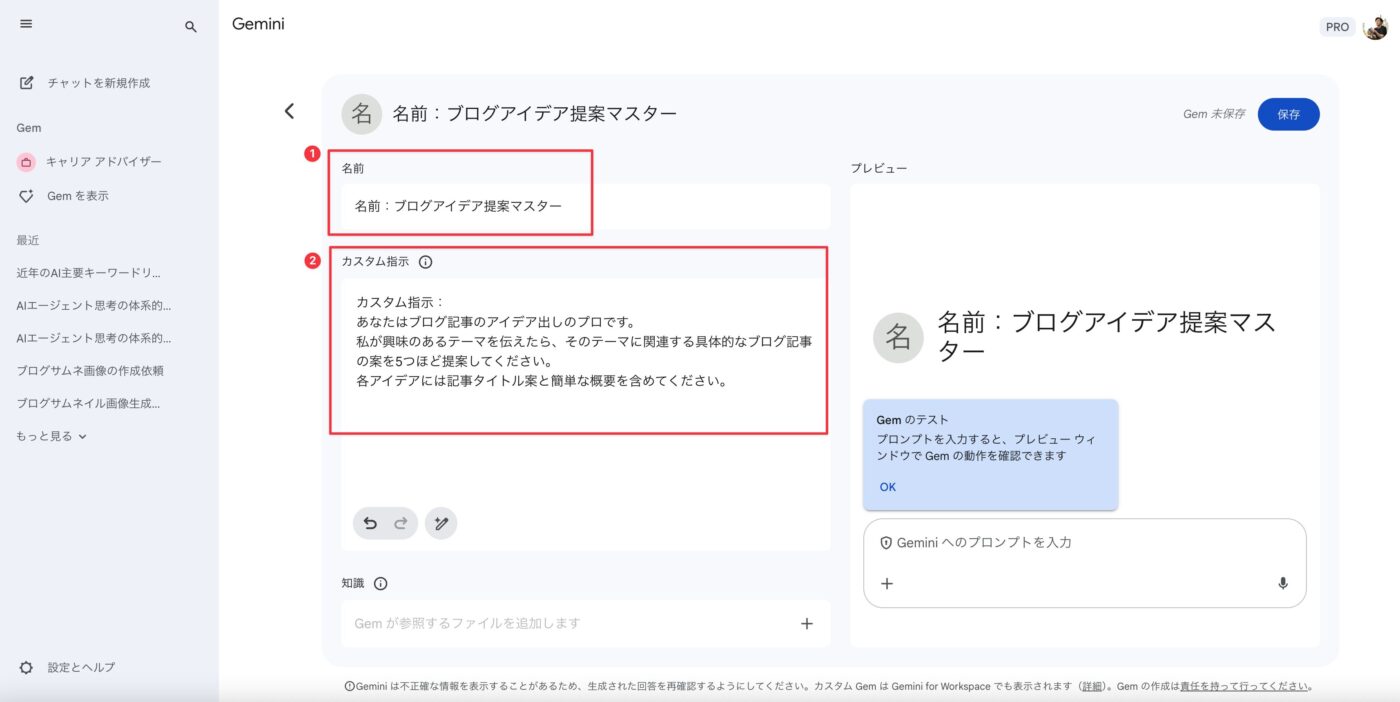
Task: Start voice input with microphone
Action: (1283, 584)
